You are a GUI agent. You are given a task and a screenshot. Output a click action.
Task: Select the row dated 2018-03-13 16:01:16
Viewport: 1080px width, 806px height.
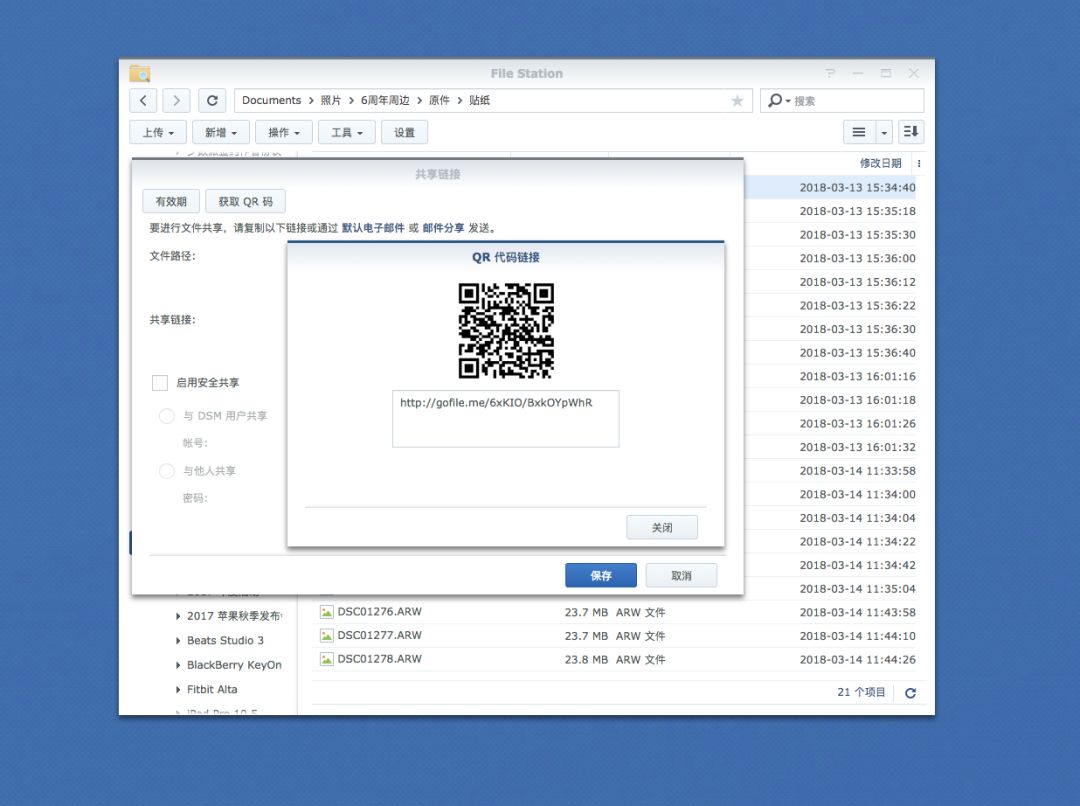click(x=830, y=376)
